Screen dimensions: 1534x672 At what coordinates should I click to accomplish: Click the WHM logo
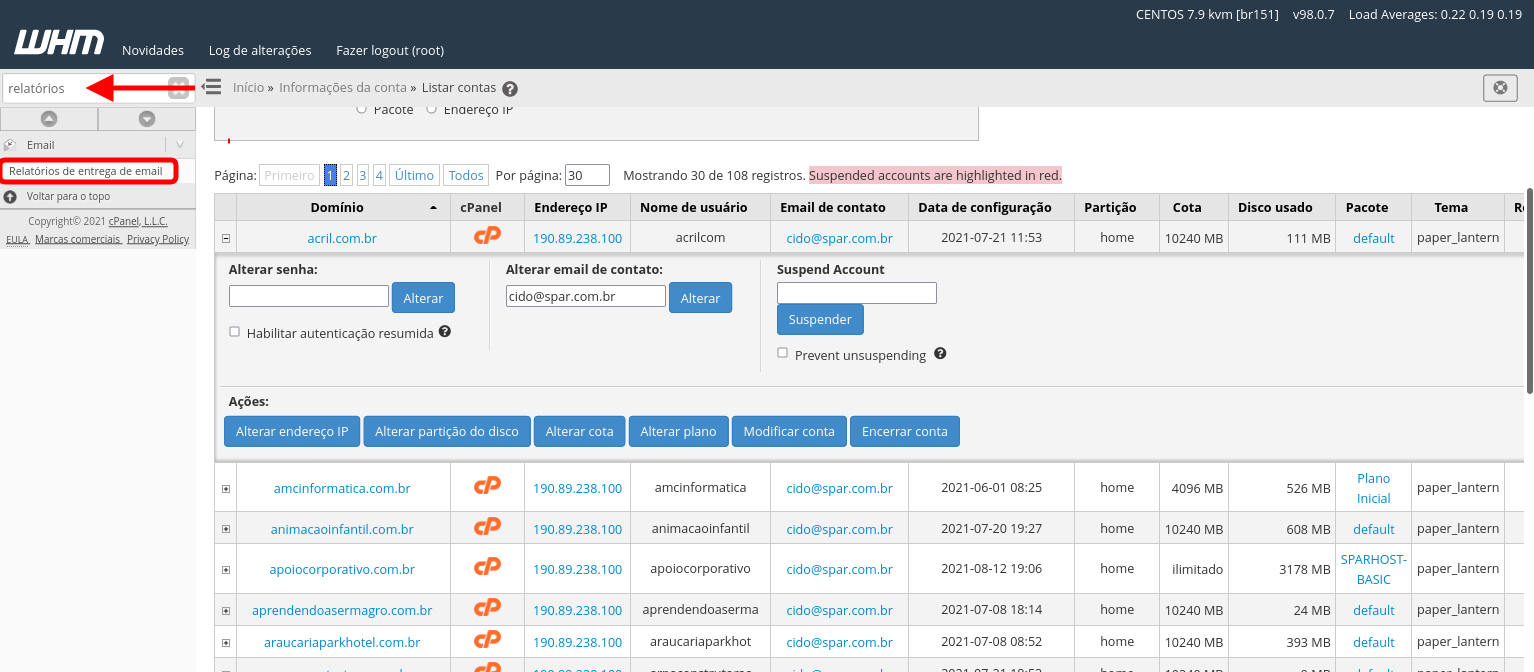click(x=59, y=43)
